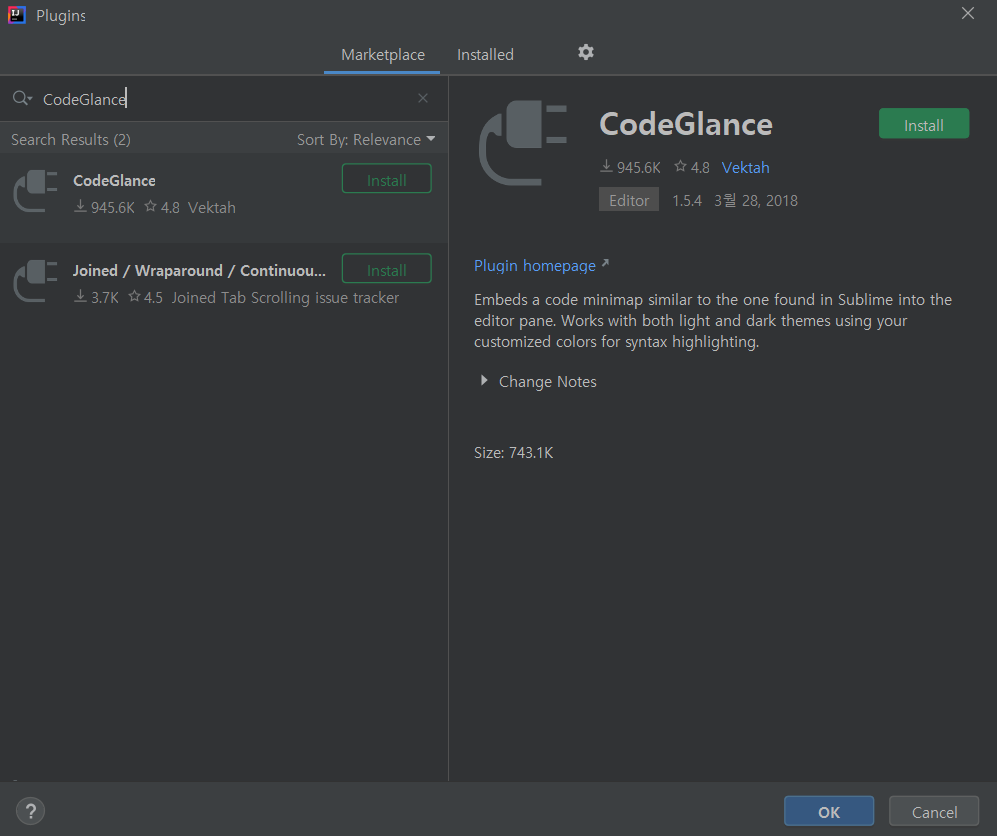Install CodeGlance from the results list

tap(387, 179)
